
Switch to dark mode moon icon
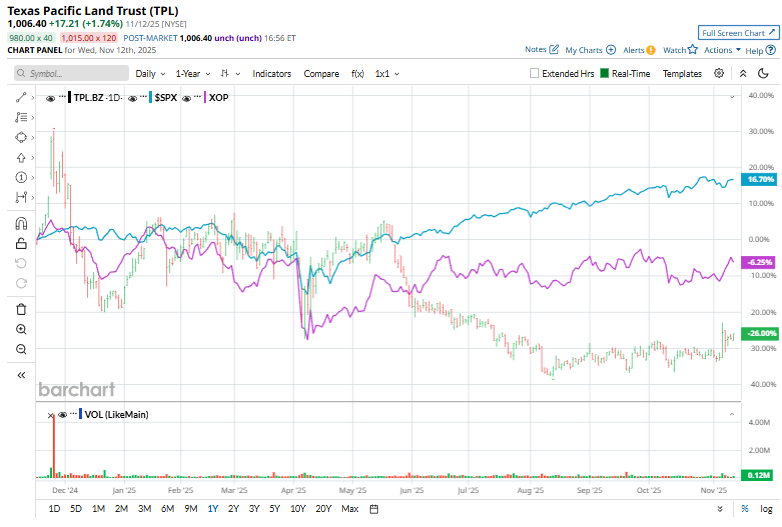pyautogui.click(x=765, y=73)
